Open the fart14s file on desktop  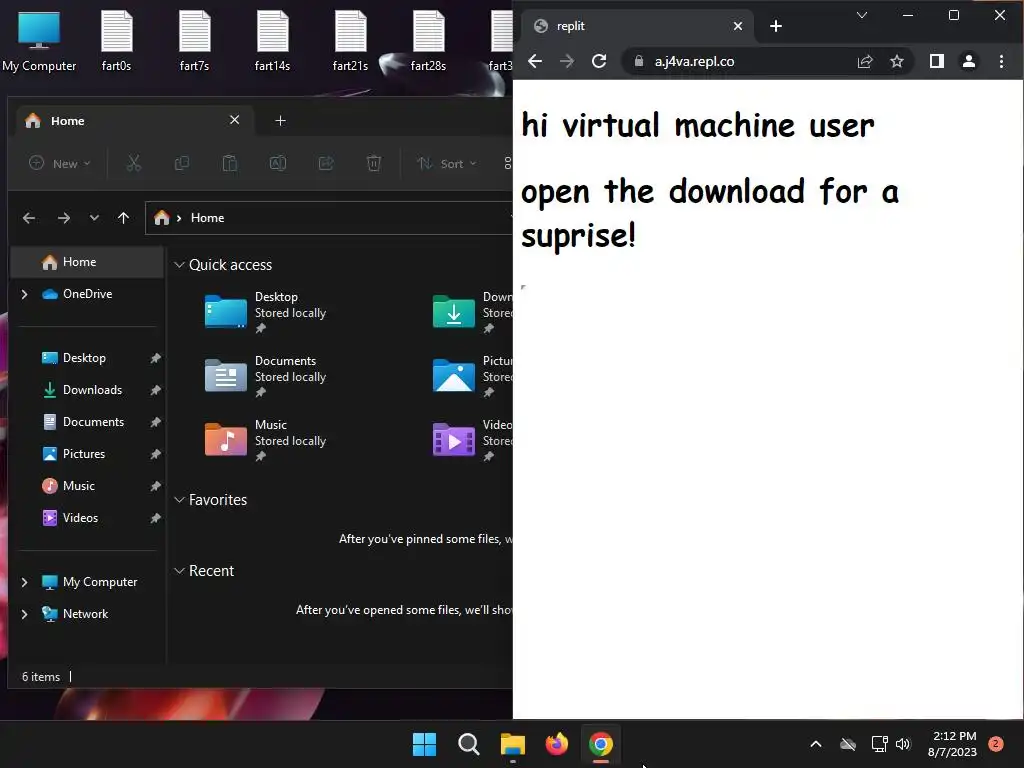pos(272,40)
